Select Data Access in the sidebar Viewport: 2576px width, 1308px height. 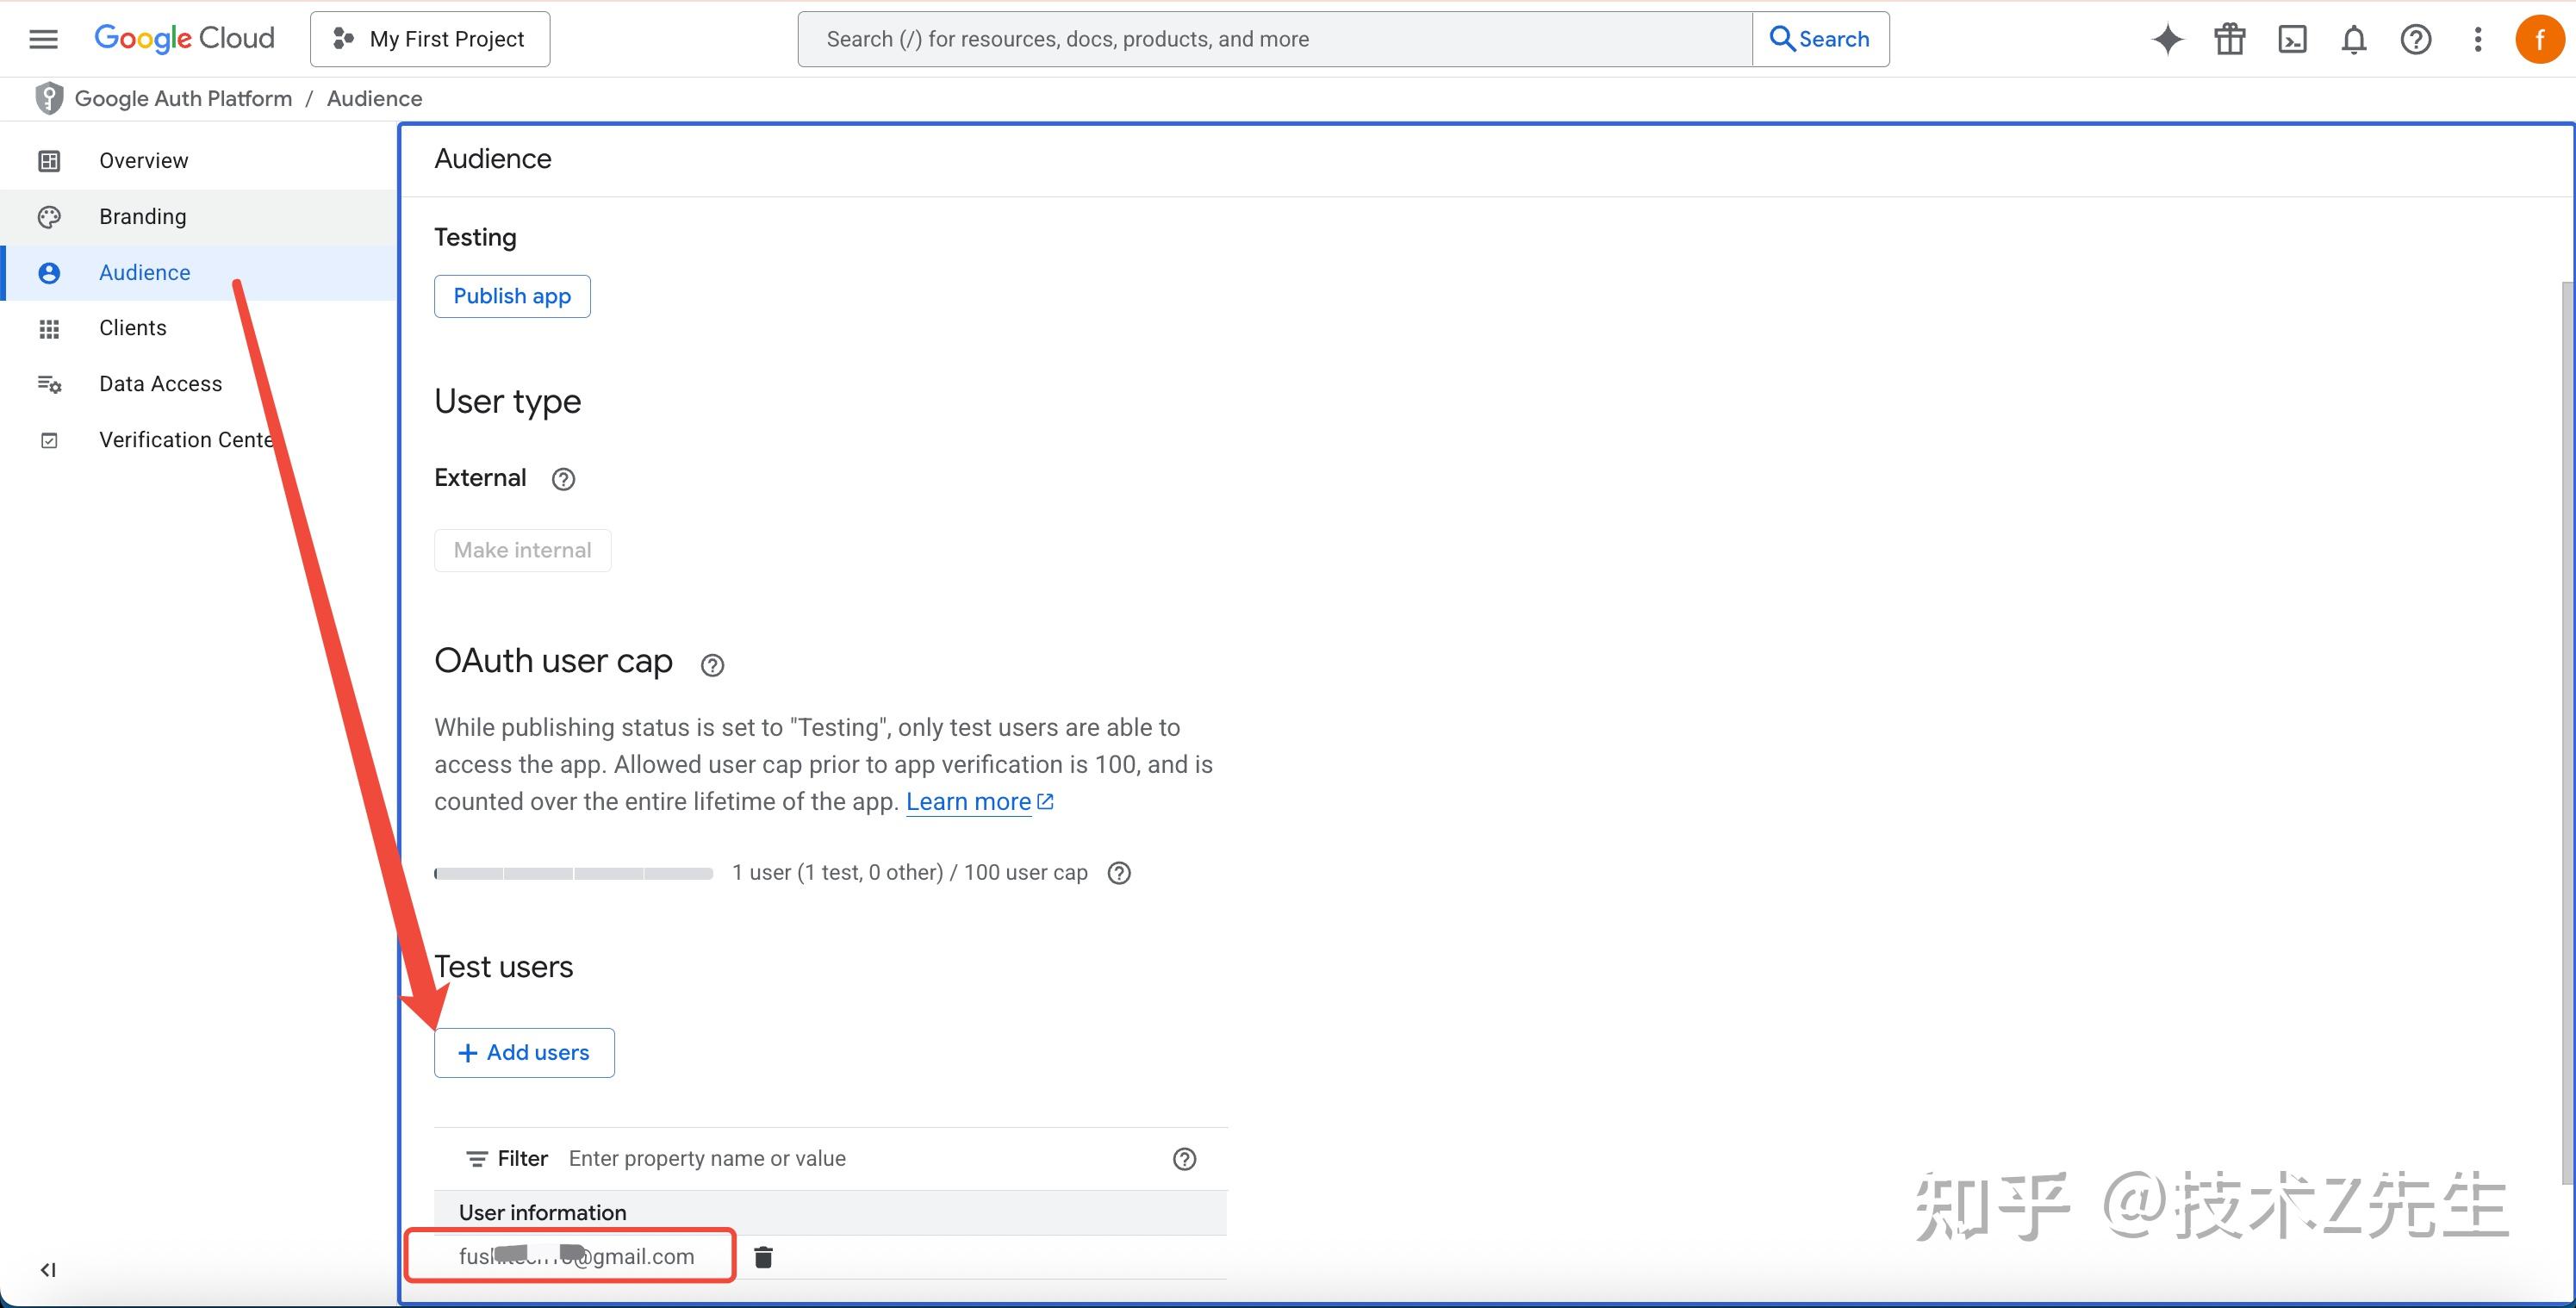(x=160, y=383)
